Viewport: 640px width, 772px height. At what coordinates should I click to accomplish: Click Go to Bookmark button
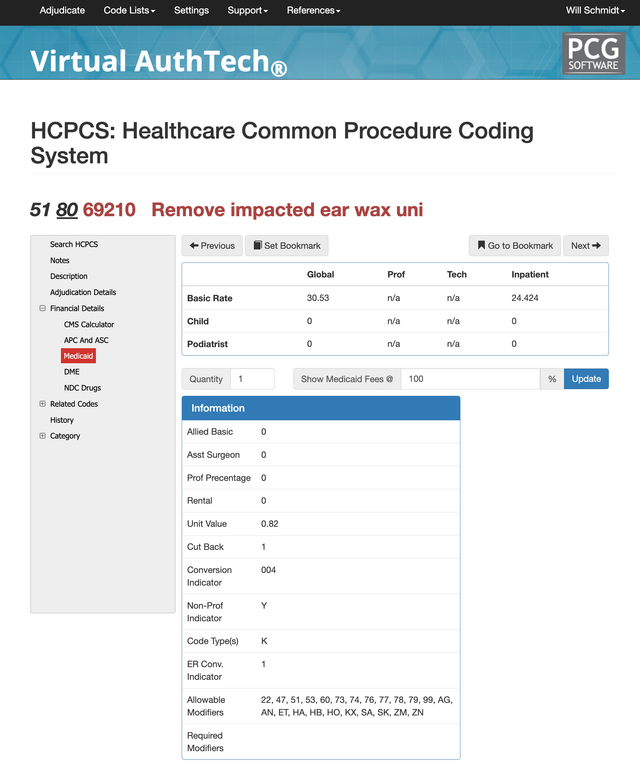pyautogui.click(x=515, y=246)
